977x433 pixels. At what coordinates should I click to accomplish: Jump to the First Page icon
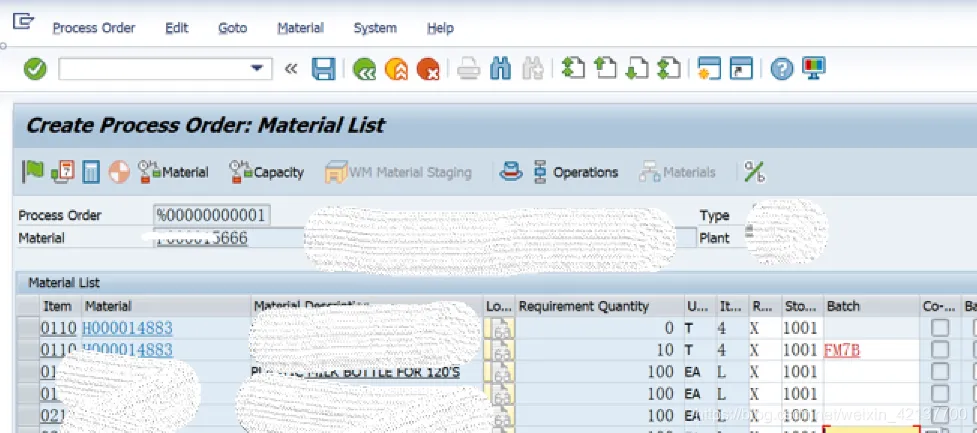tap(573, 68)
